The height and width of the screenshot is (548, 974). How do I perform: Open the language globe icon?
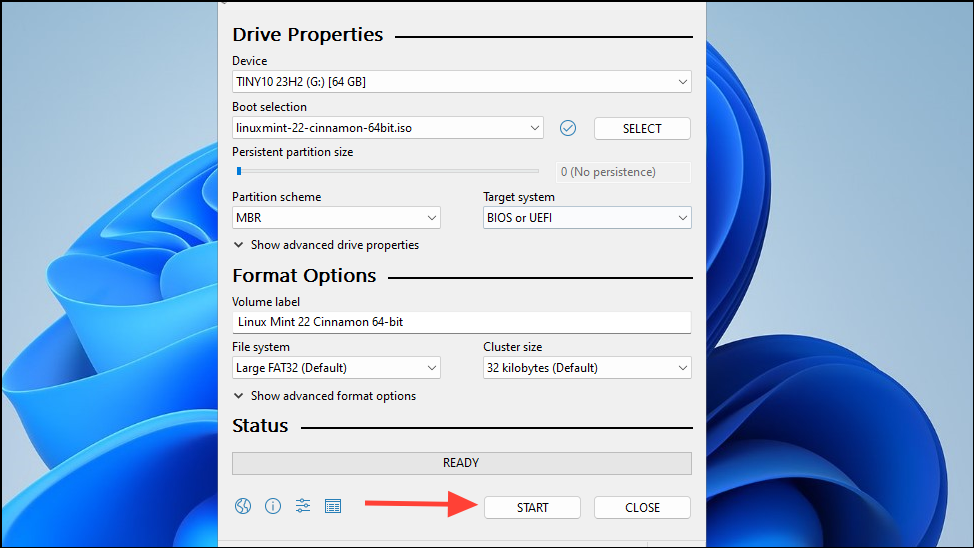pos(243,506)
